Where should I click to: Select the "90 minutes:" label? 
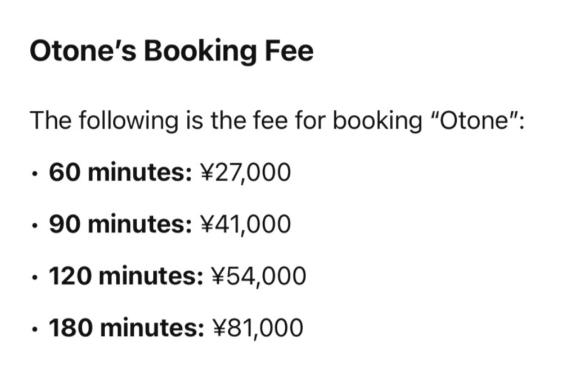point(120,224)
